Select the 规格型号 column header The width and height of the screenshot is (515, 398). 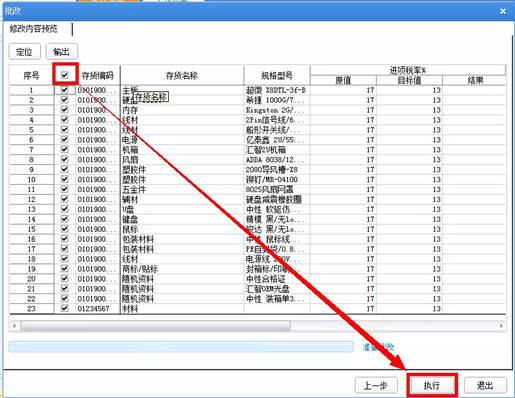click(277, 75)
